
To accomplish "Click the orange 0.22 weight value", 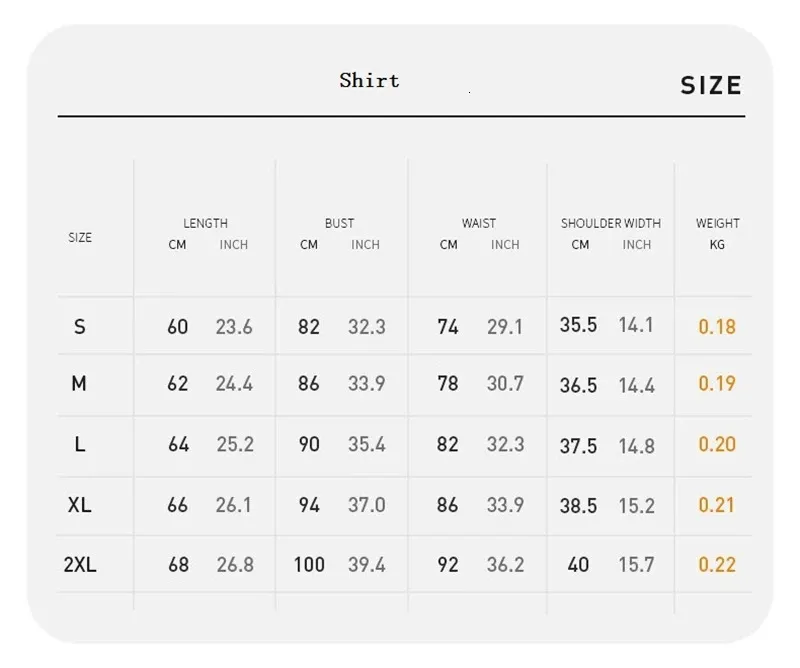I will click(x=717, y=565).
